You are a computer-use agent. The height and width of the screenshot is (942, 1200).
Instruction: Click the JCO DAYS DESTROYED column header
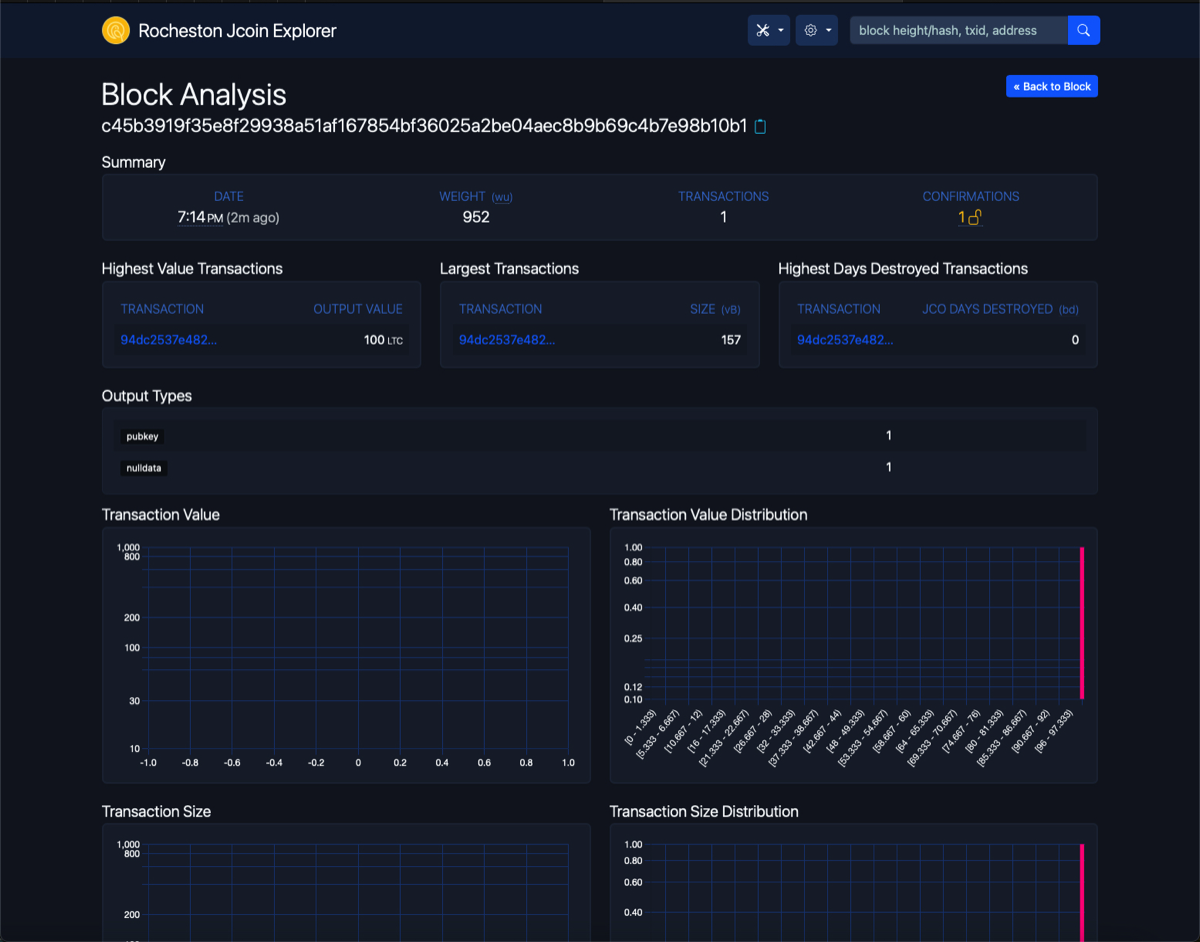tap(987, 309)
